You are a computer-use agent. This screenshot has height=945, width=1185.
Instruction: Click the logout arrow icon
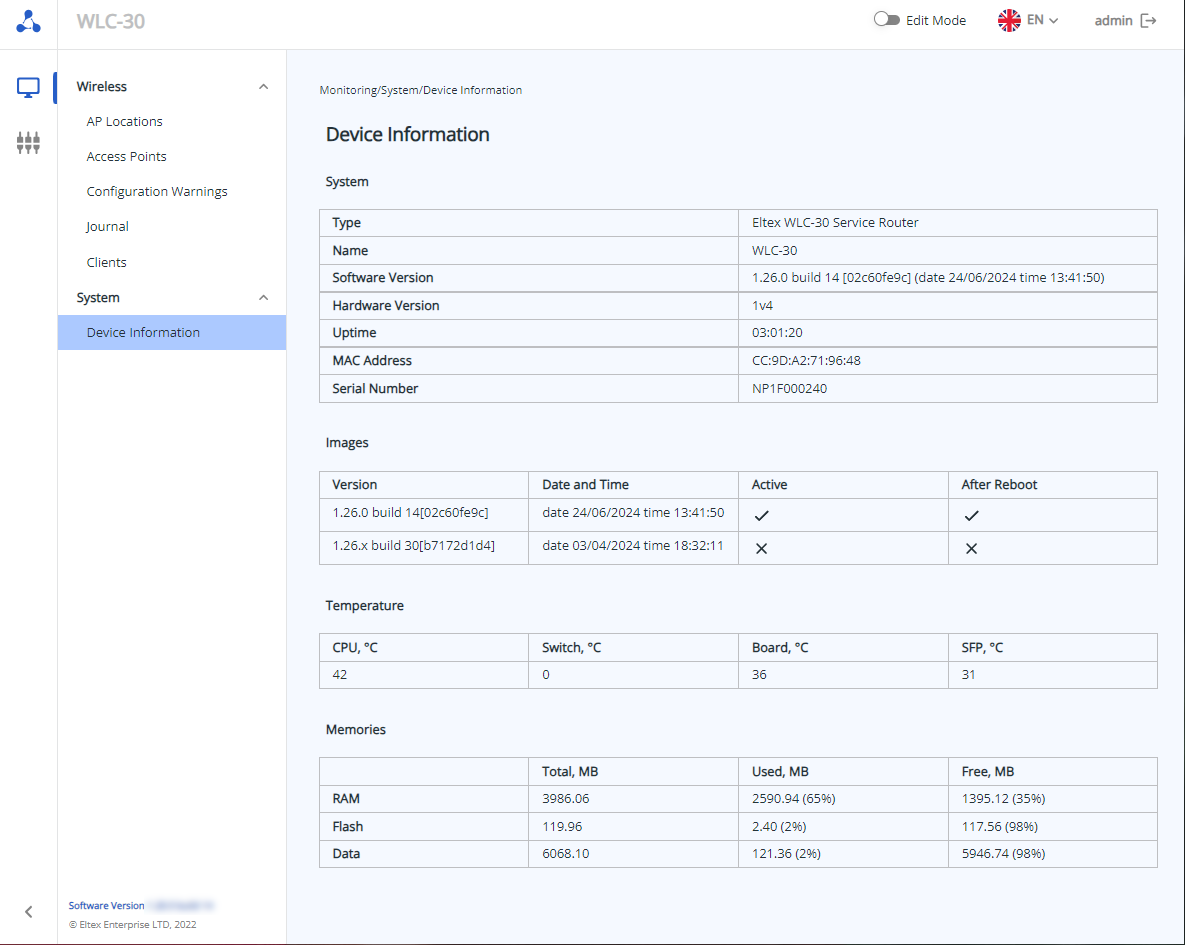pos(1149,20)
